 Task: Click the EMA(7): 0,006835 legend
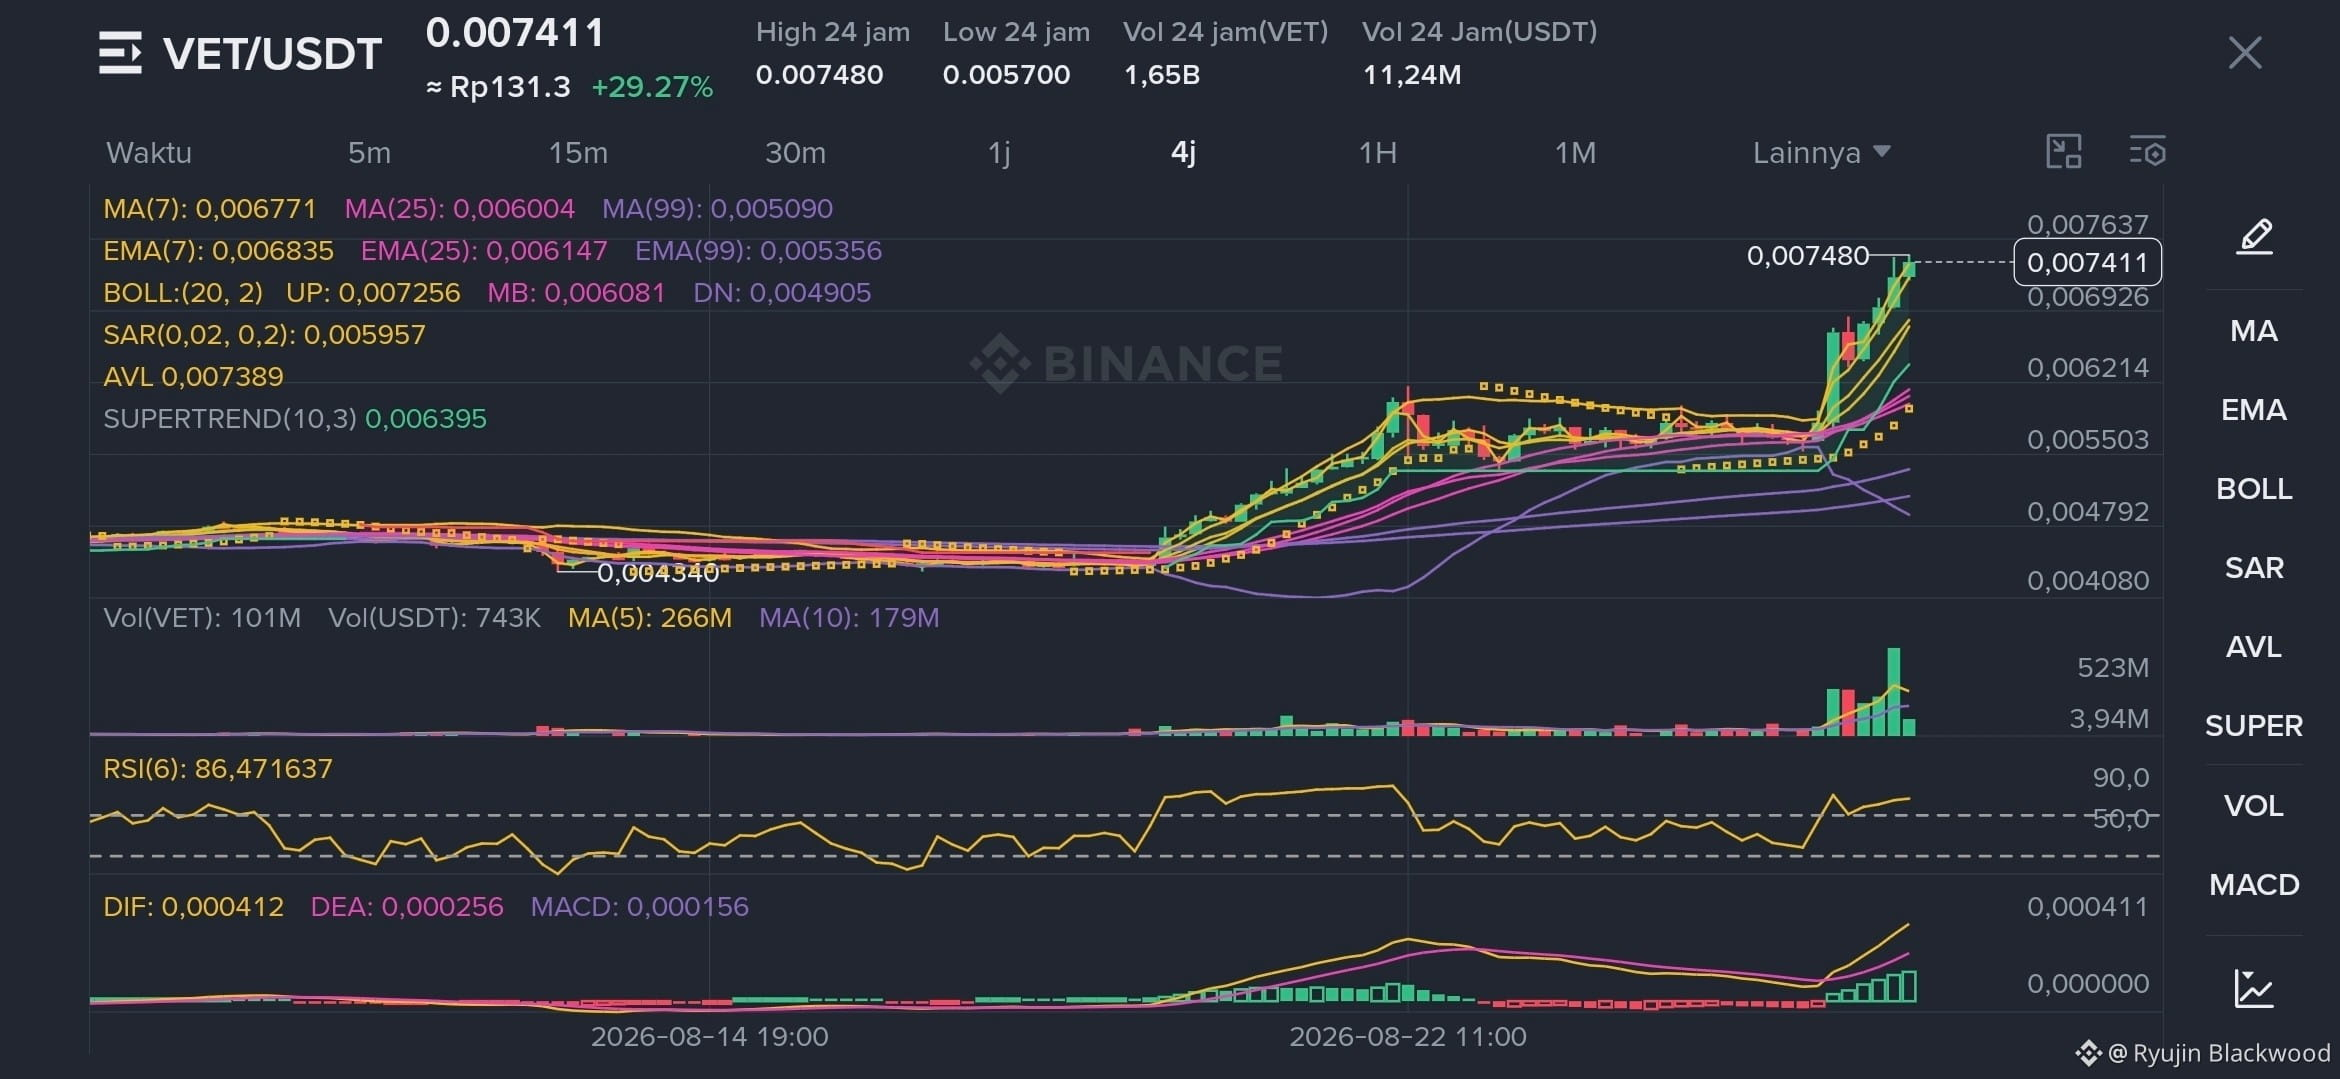click(x=218, y=251)
